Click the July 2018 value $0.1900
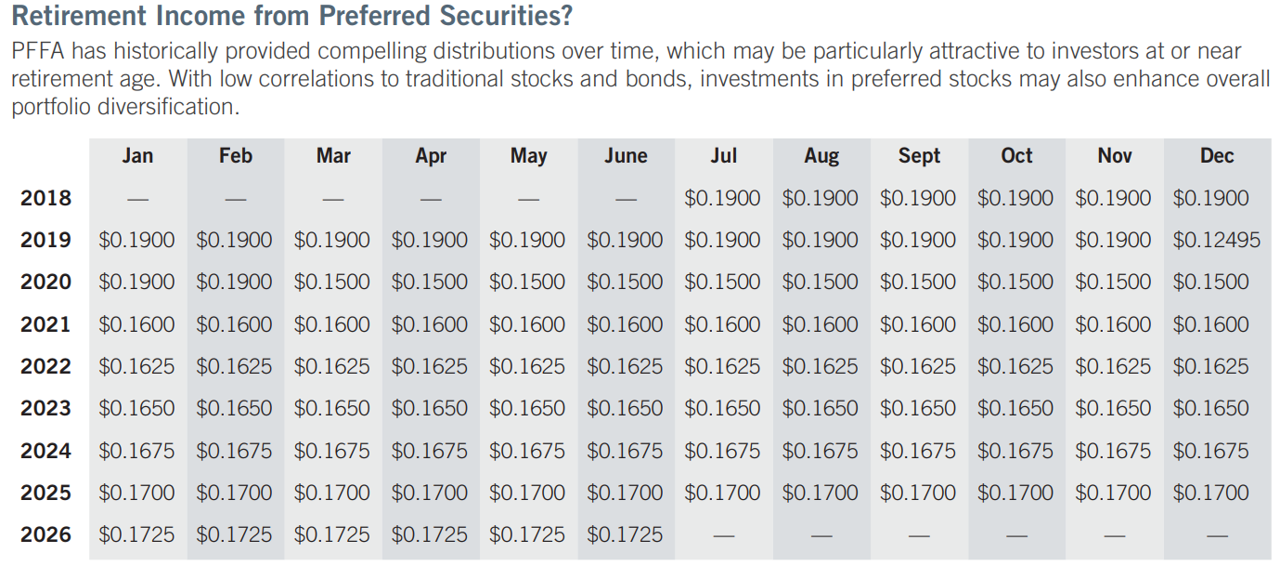Image resolution: width=1280 pixels, height=566 pixels. click(x=722, y=198)
